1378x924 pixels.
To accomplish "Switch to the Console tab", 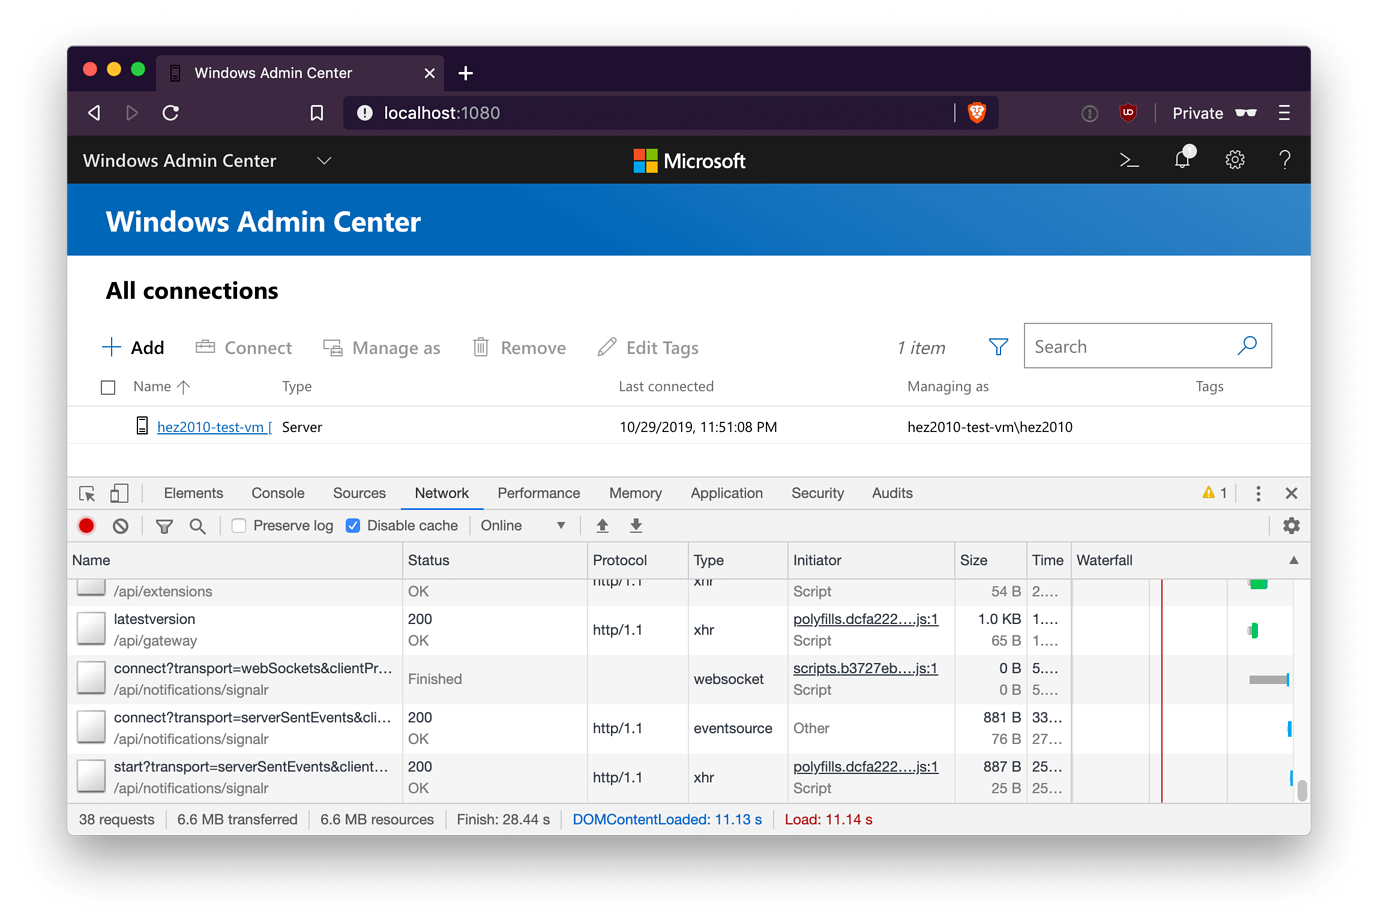I will pyautogui.click(x=278, y=493).
